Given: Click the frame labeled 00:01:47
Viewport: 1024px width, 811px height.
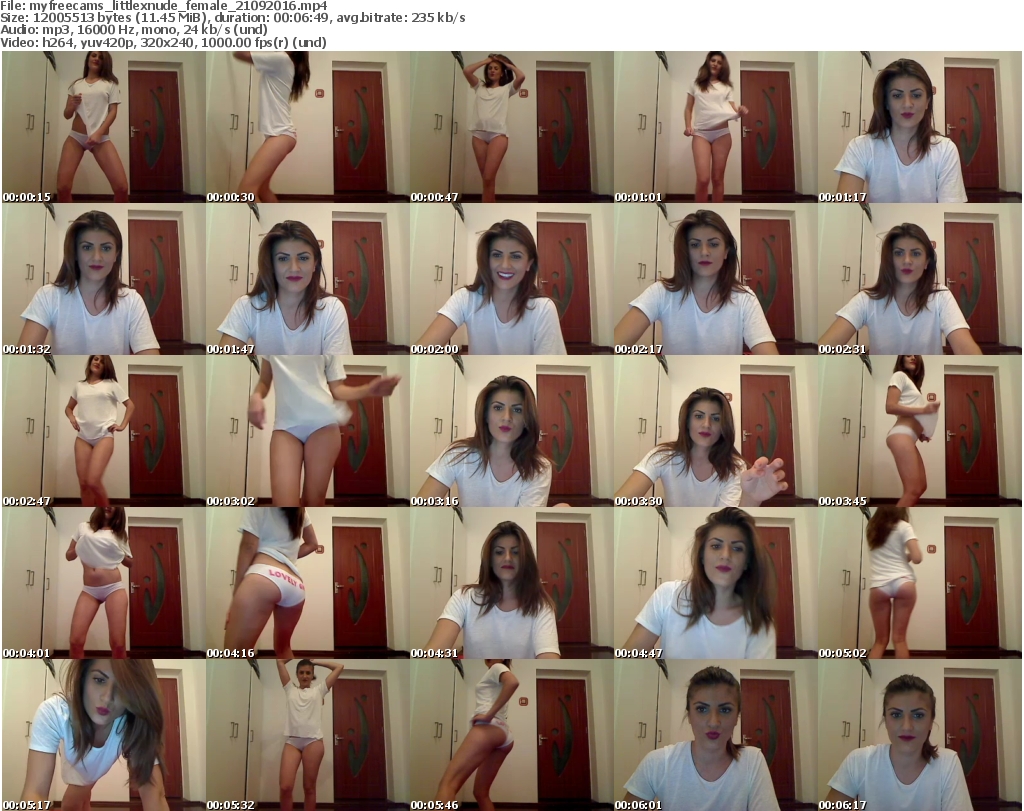Looking at the screenshot, I should [x=307, y=280].
